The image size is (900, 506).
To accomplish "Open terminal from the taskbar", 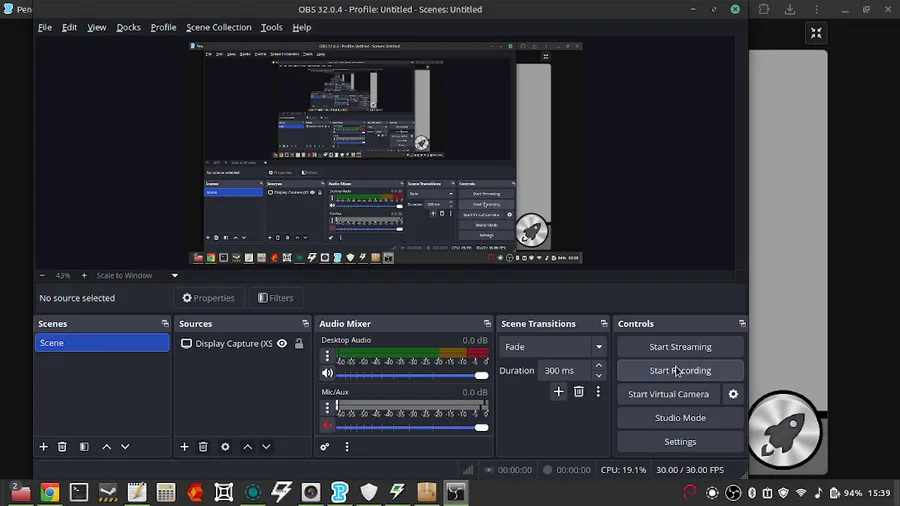I will click(x=79, y=492).
